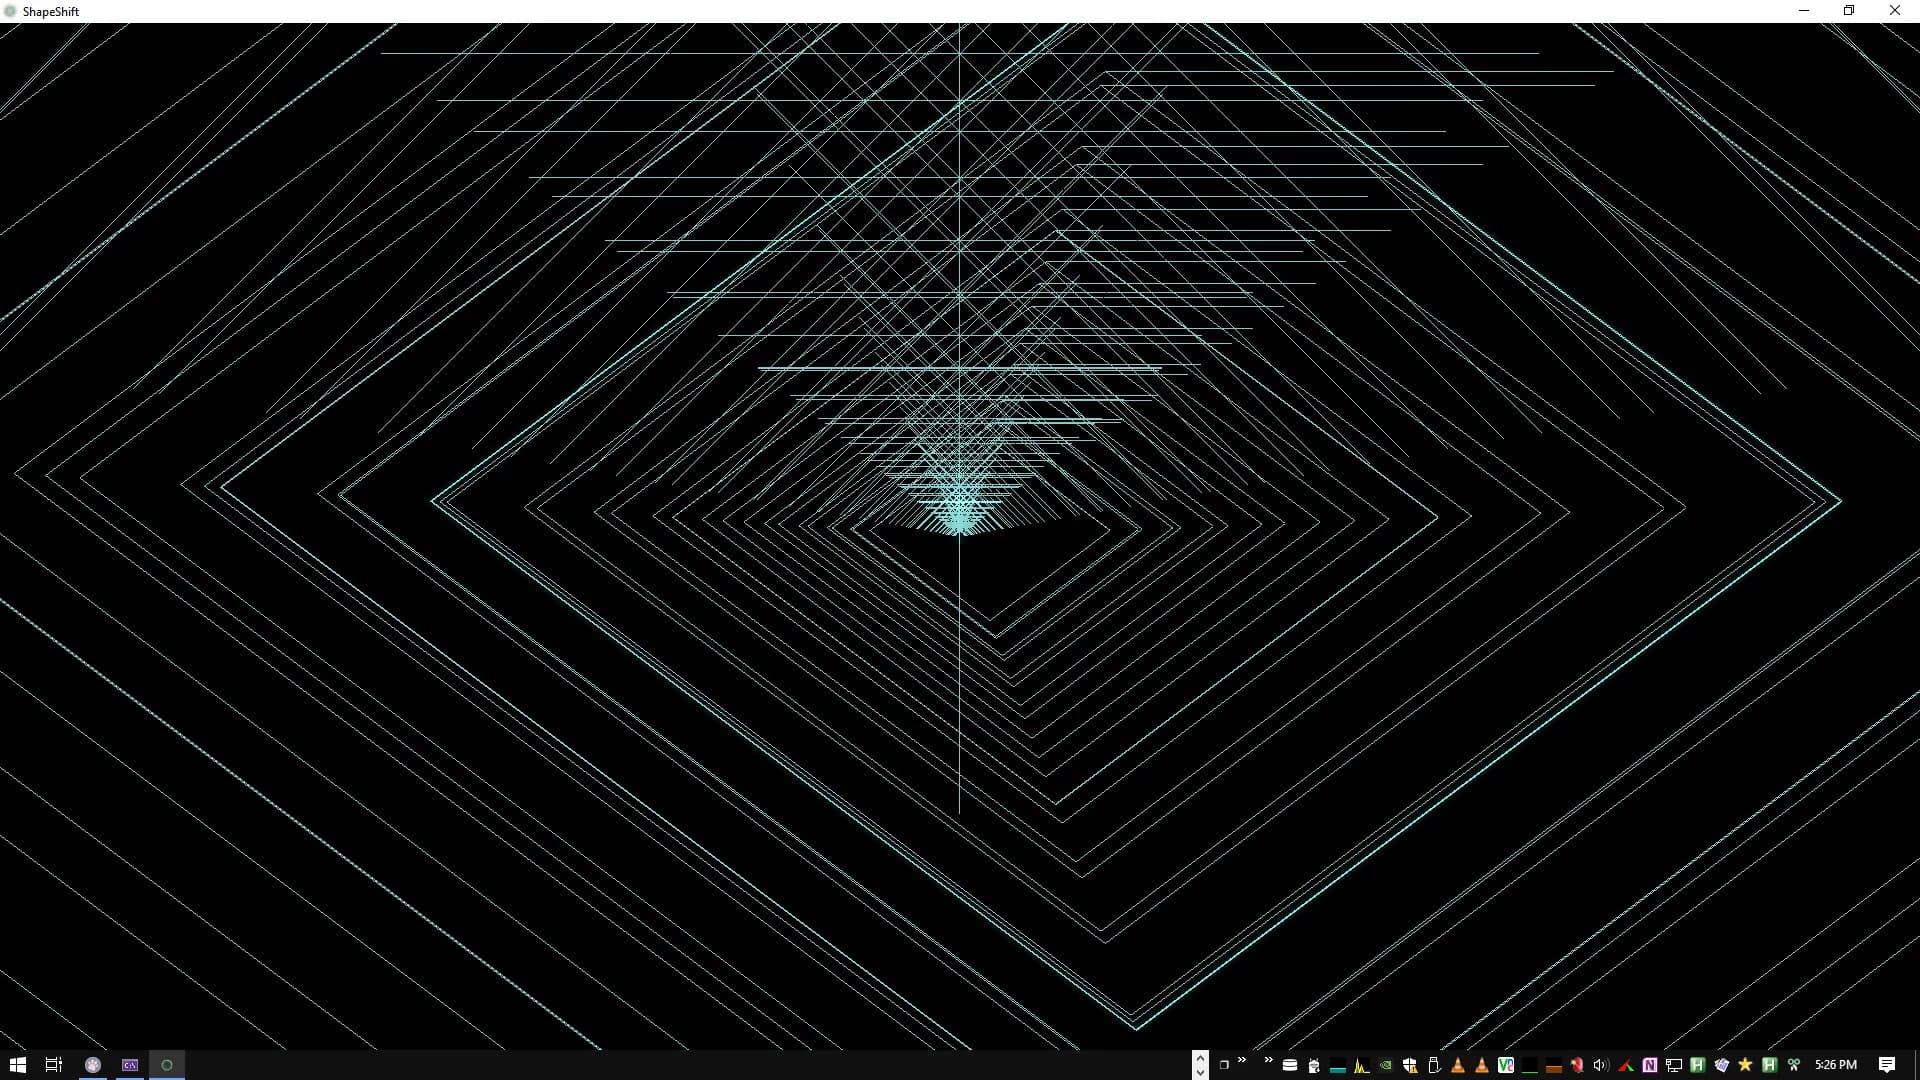Switch to the purple console window
1920x1080 pixels.
pyautogui.click(x=130, y=1065)
